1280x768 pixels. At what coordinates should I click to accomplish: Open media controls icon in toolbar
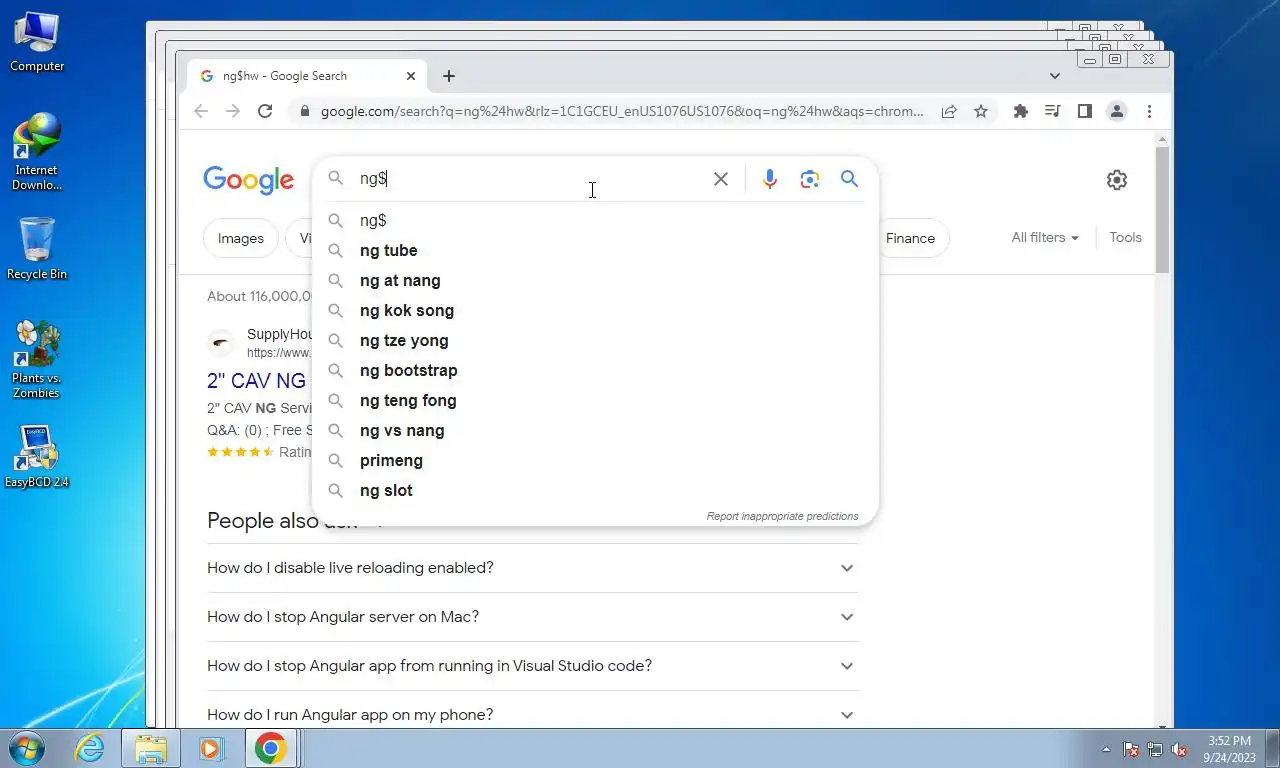click(x=1052, y=111)
